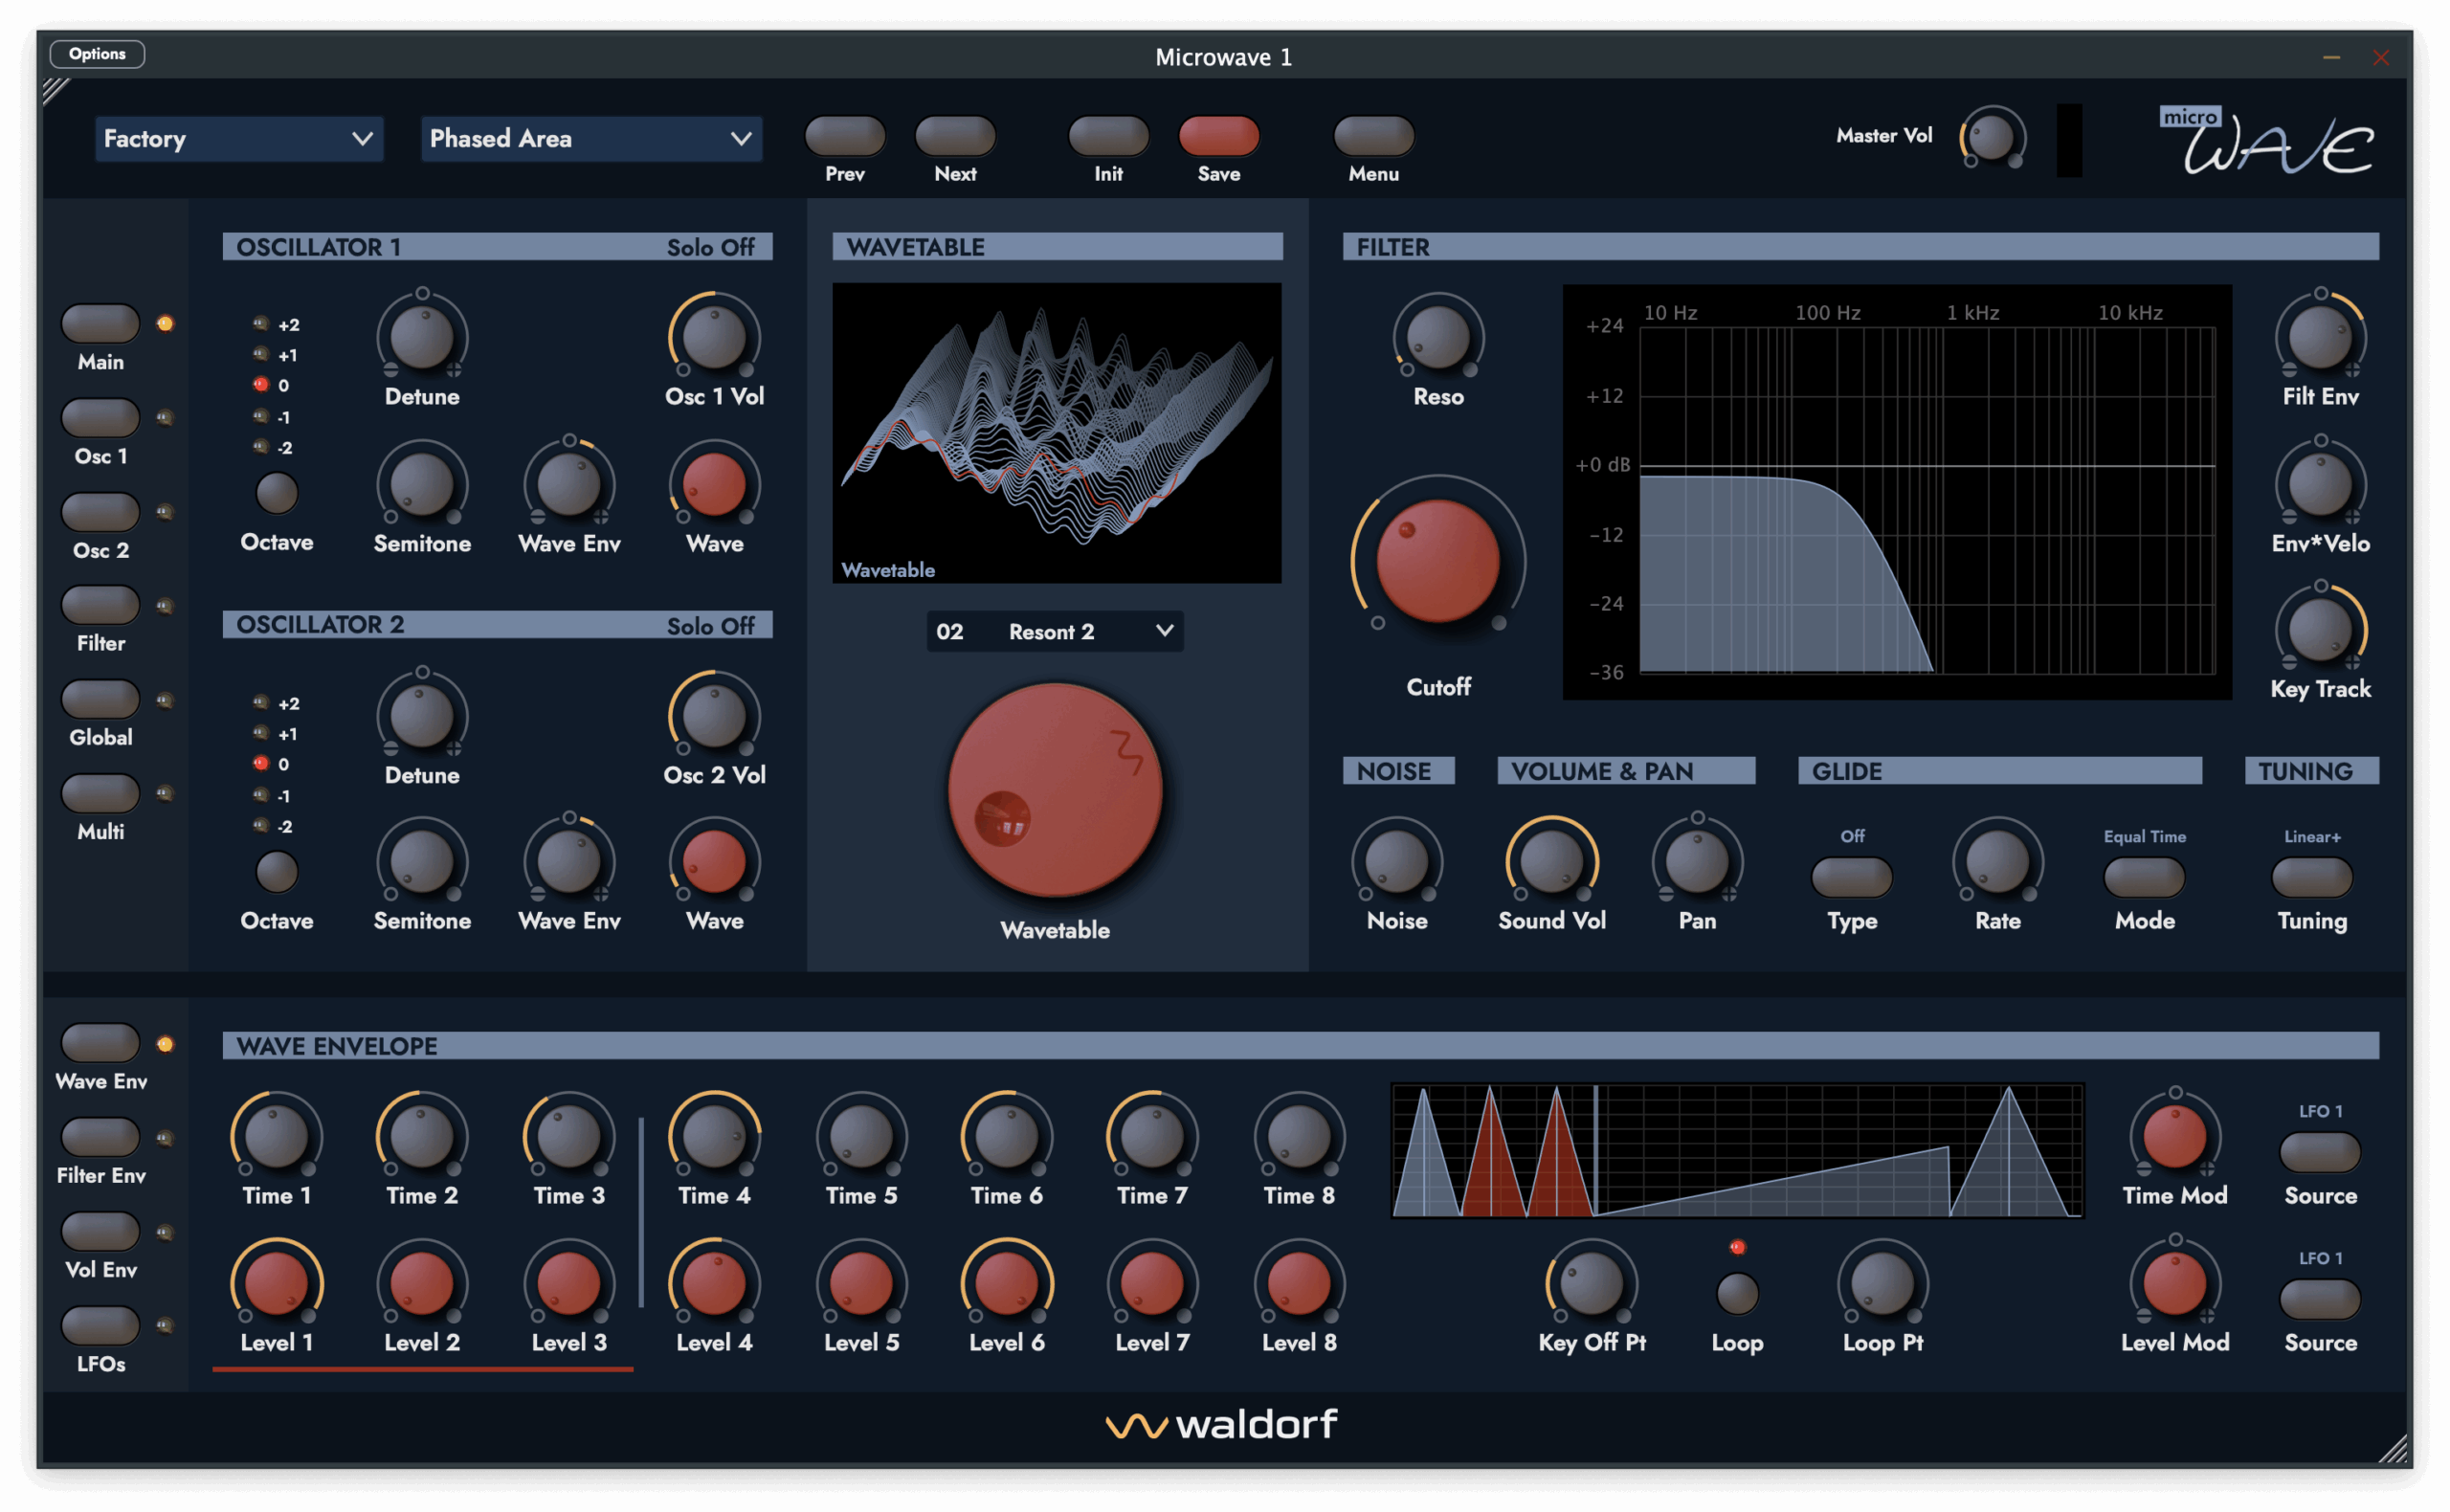Click the Sound Vol knob

tap(1552, 862)
